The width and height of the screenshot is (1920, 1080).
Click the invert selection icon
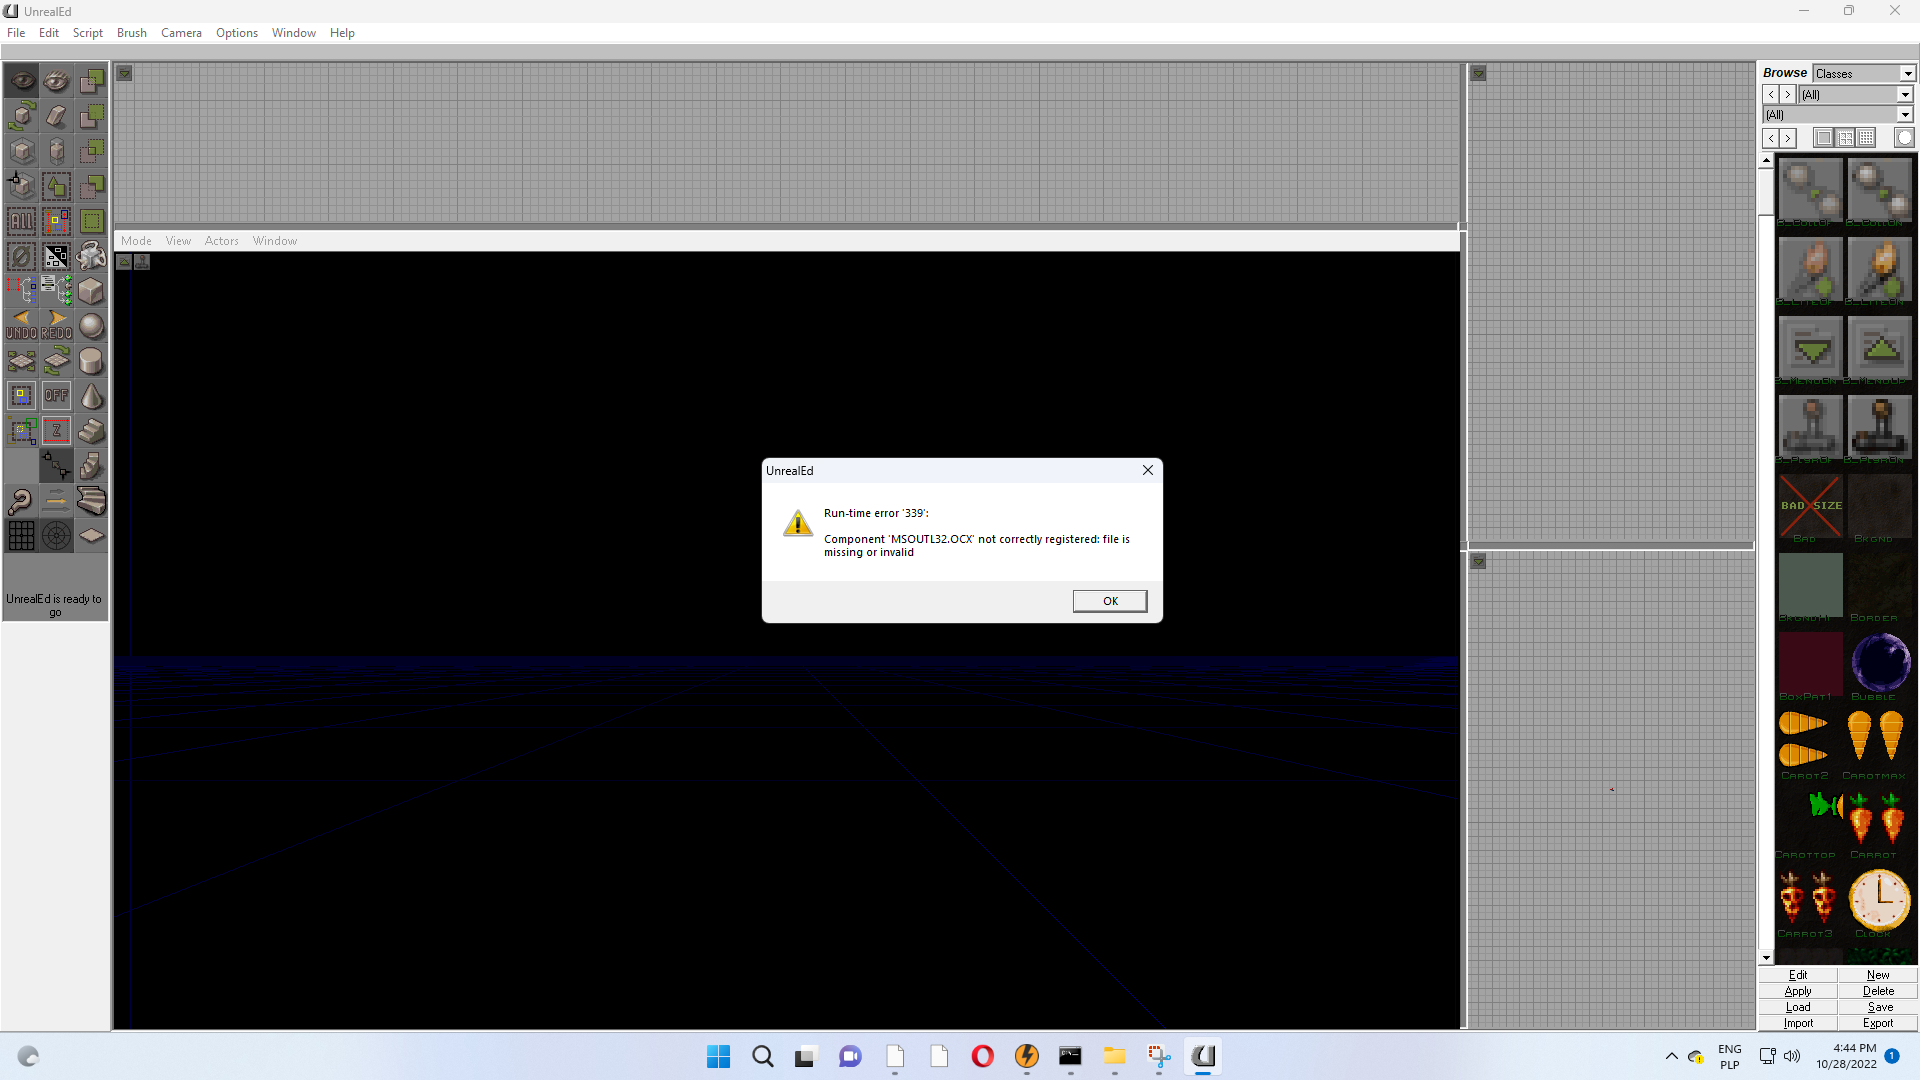click(57, 256)
